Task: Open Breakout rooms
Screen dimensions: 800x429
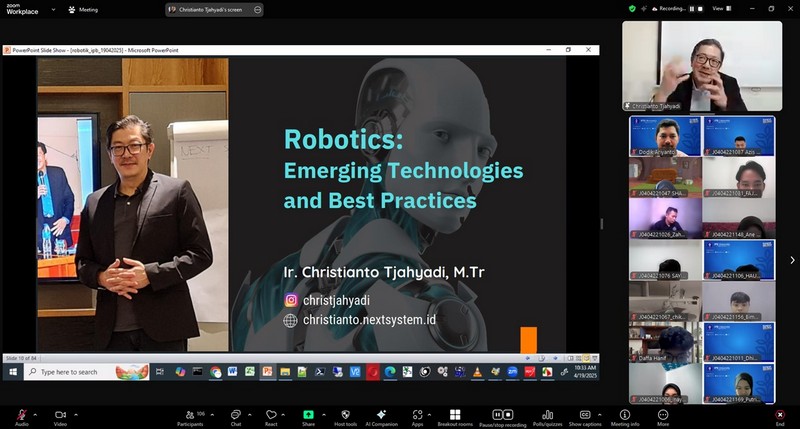Action: coord(455,414)
